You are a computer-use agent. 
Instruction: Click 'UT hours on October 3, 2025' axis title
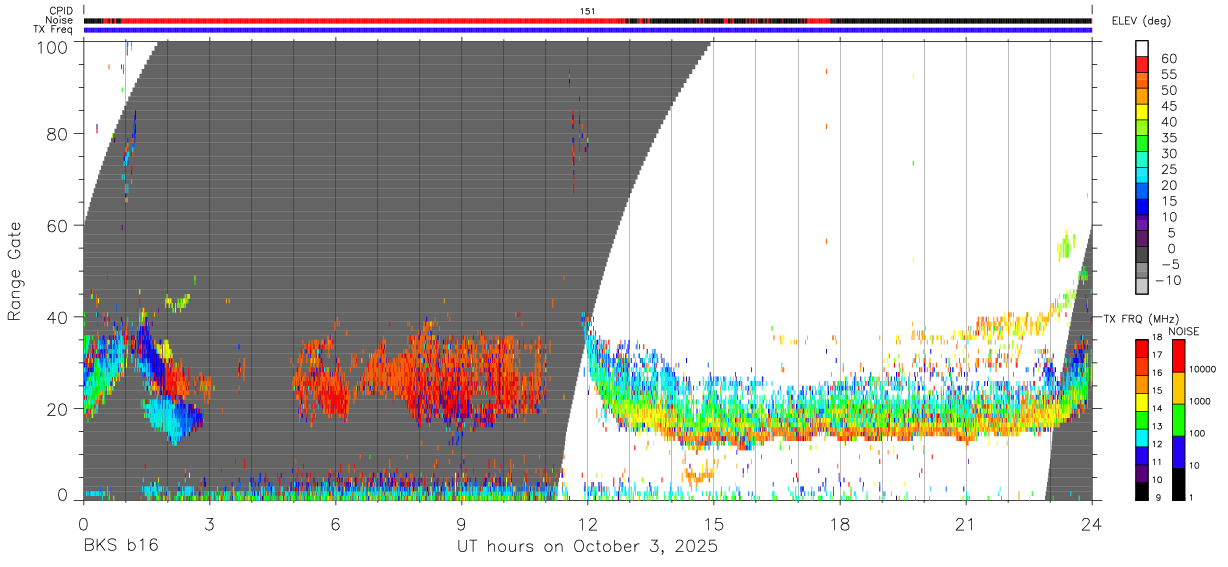pos(587,548)
